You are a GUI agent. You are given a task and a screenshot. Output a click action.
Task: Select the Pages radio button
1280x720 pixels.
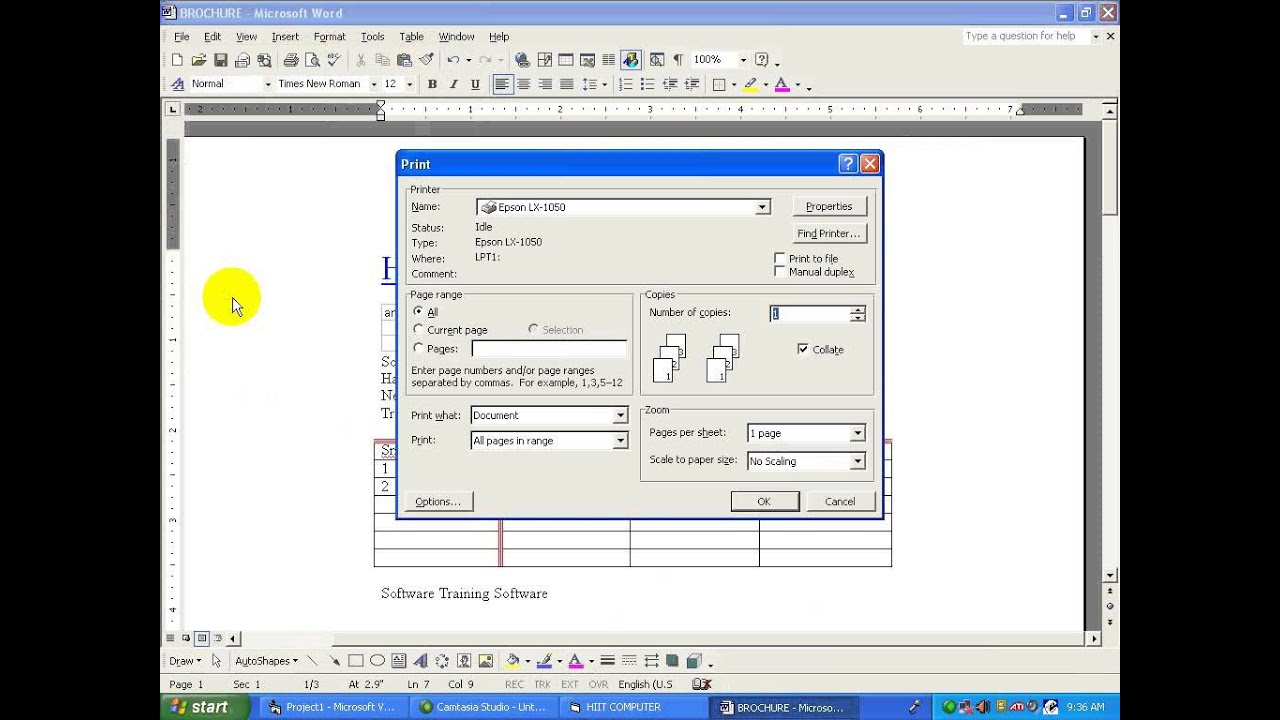(x=418, y=348)
